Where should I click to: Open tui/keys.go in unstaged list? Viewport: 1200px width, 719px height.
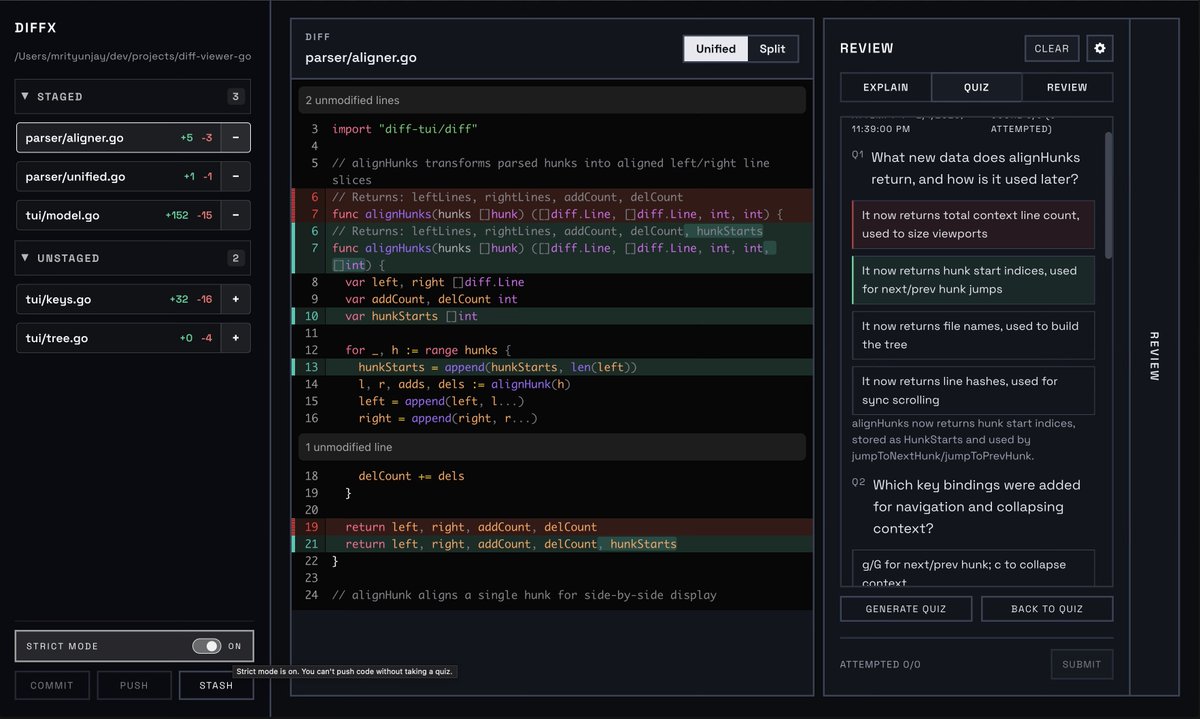click(117, 299)
